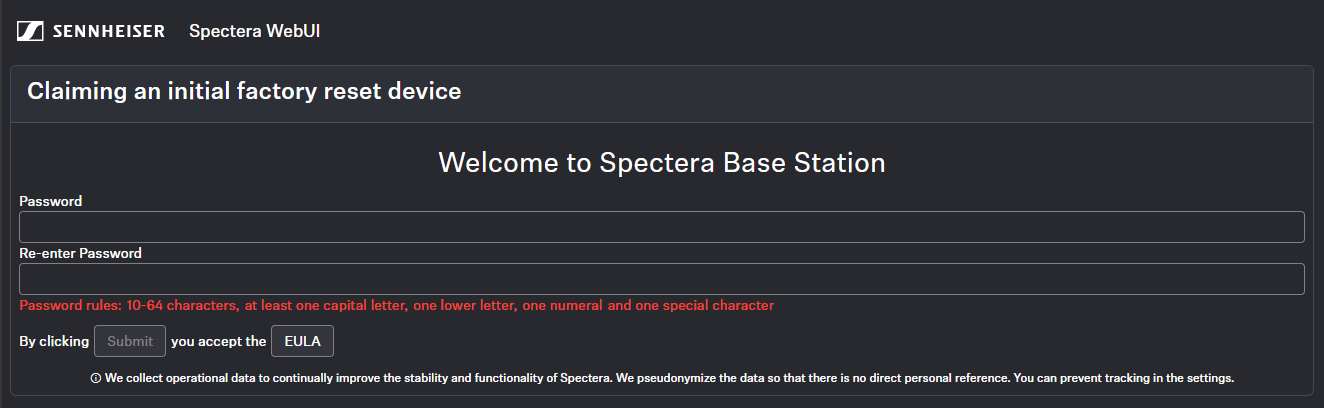Viewport: 1324px width, 408px height.
Task: Click the 'Welcome to Spectera Base Station' heading
Action: [x=662, y=162]
